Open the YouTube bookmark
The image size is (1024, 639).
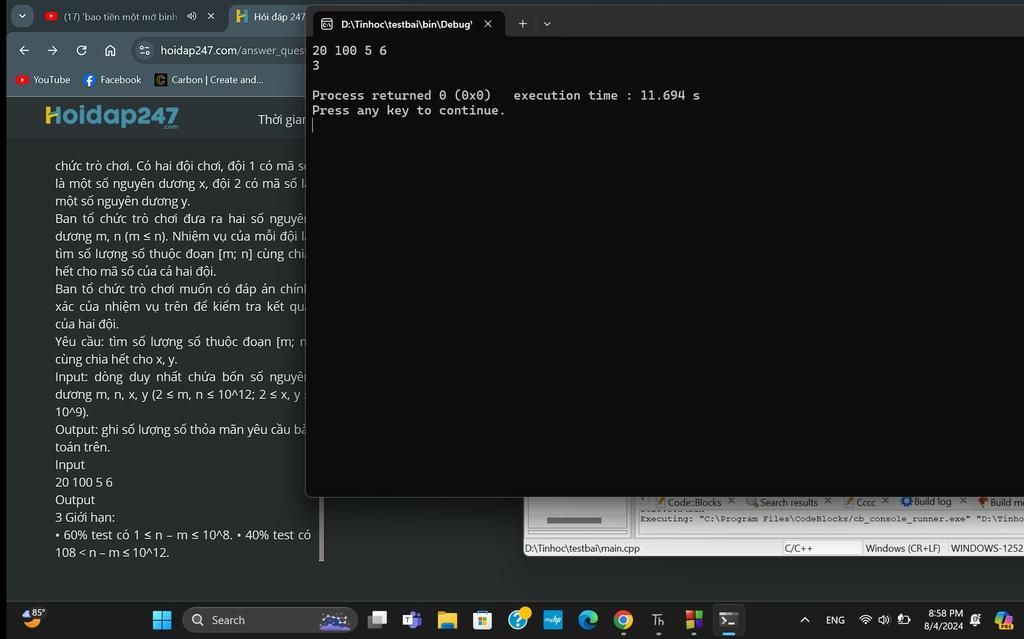coord(43,80)
